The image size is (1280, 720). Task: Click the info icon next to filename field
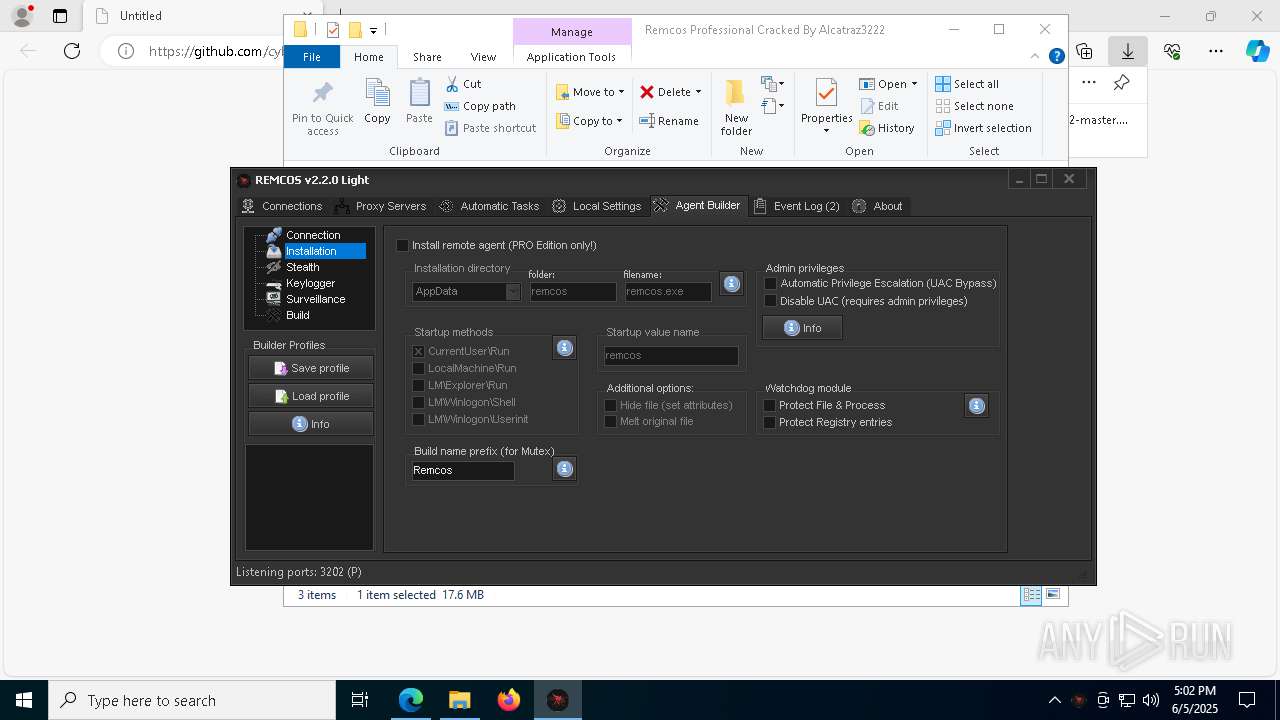(731, 284)
